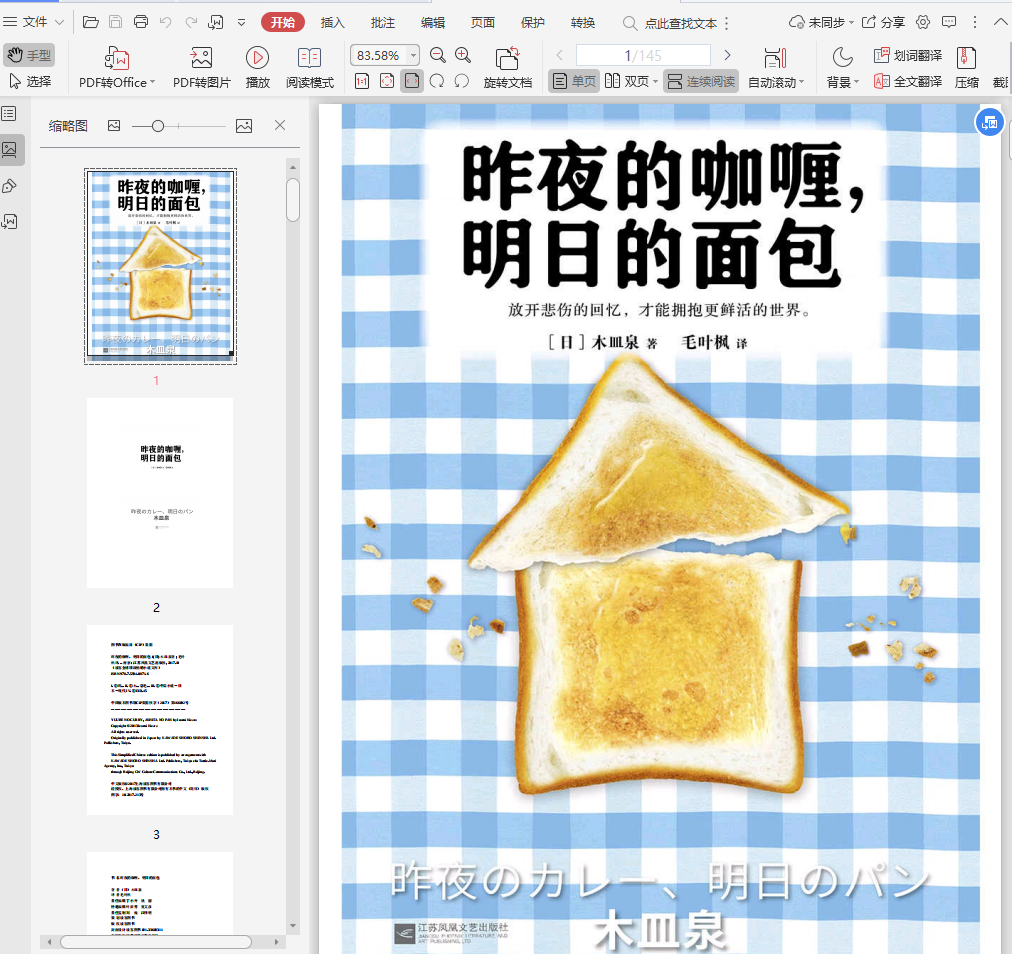Select actual size 1:1 view icon
1012x954 pixels.
click(362, 81)
